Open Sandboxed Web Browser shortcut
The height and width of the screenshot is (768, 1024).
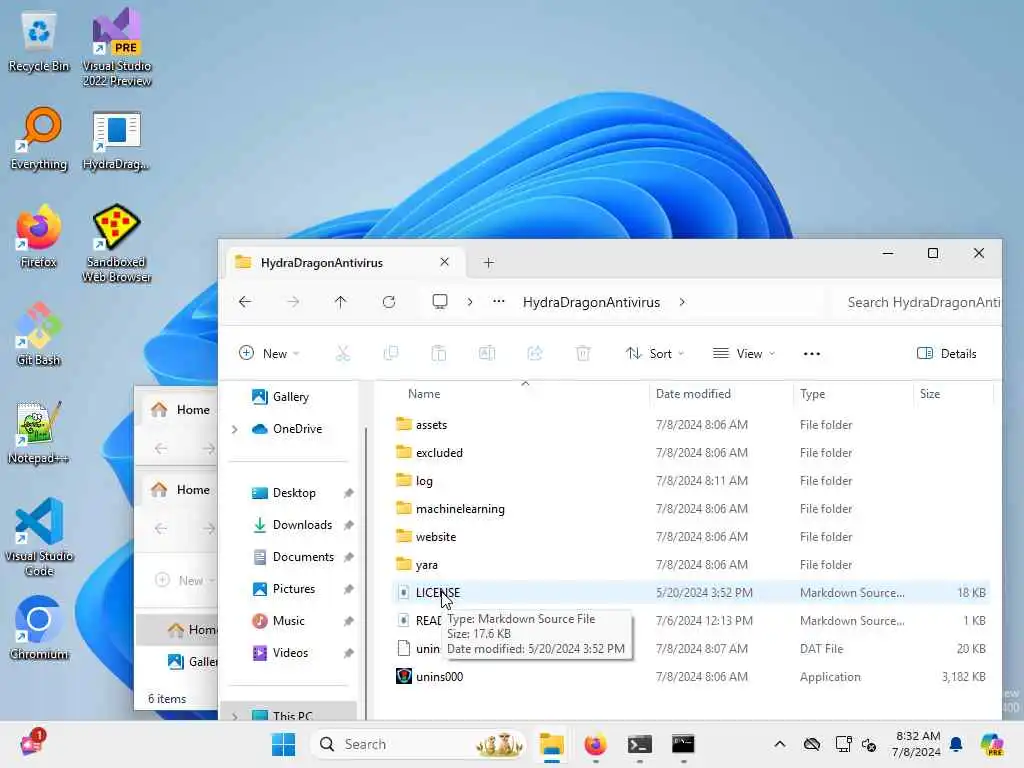point(117,244)
